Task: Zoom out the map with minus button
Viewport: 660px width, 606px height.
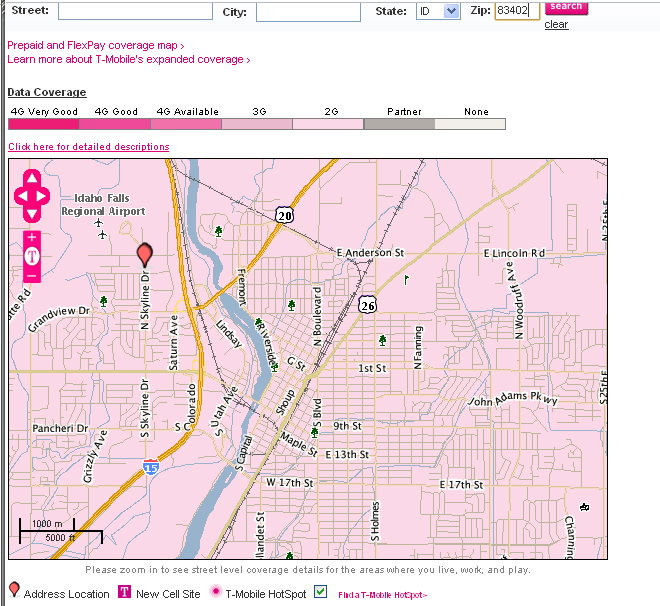Action: tap(32, 276)
